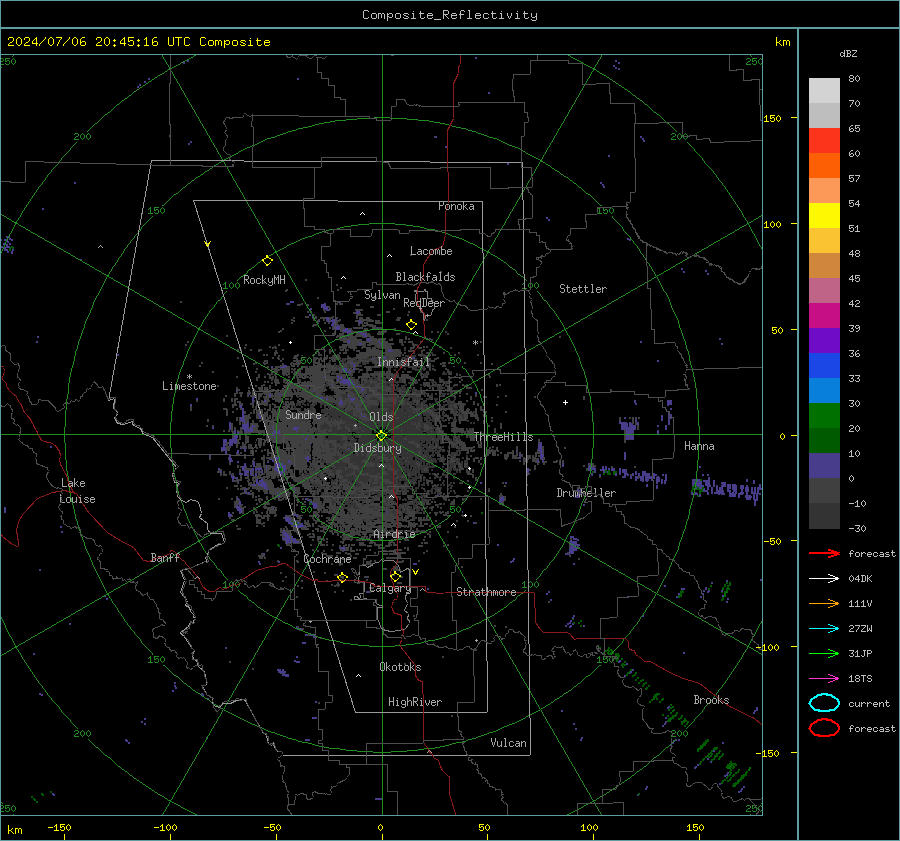Viewport: 900px width, 841px height.
Task: Select the green 20-30 dBZ swatch
Action: point(824,416)
